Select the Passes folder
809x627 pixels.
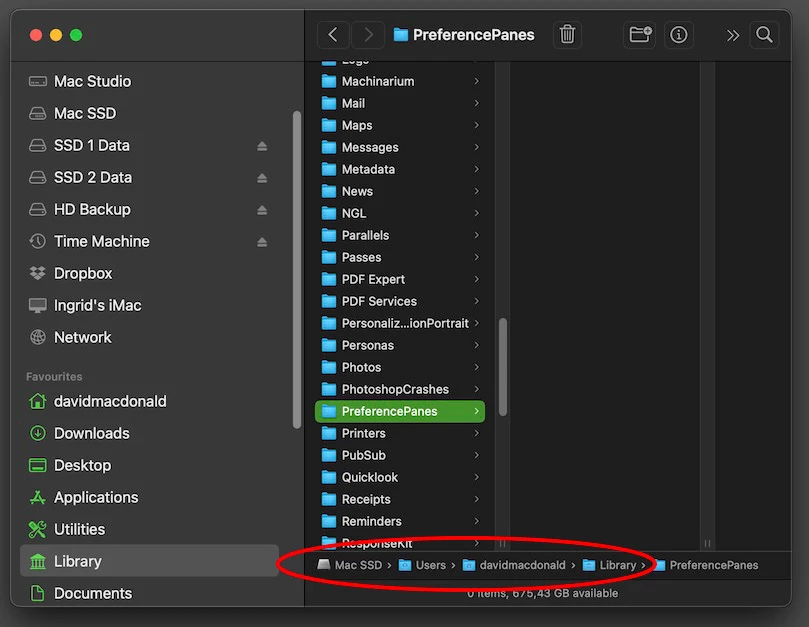[400, 258]
